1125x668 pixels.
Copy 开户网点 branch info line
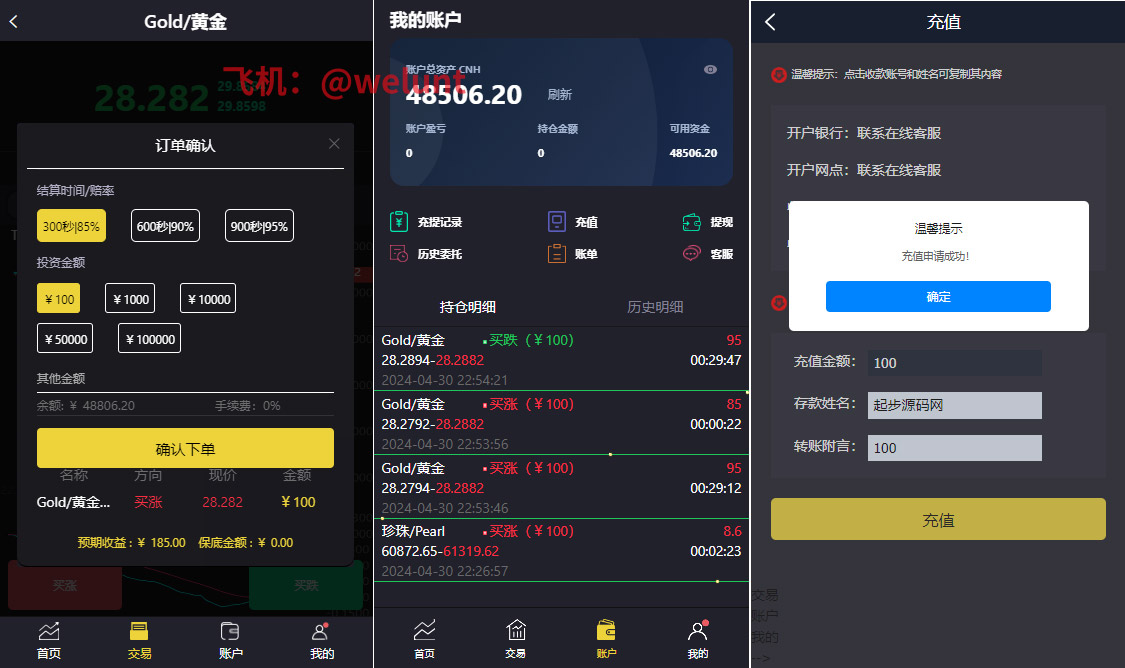pyautogui.click(x=864, y=170)
